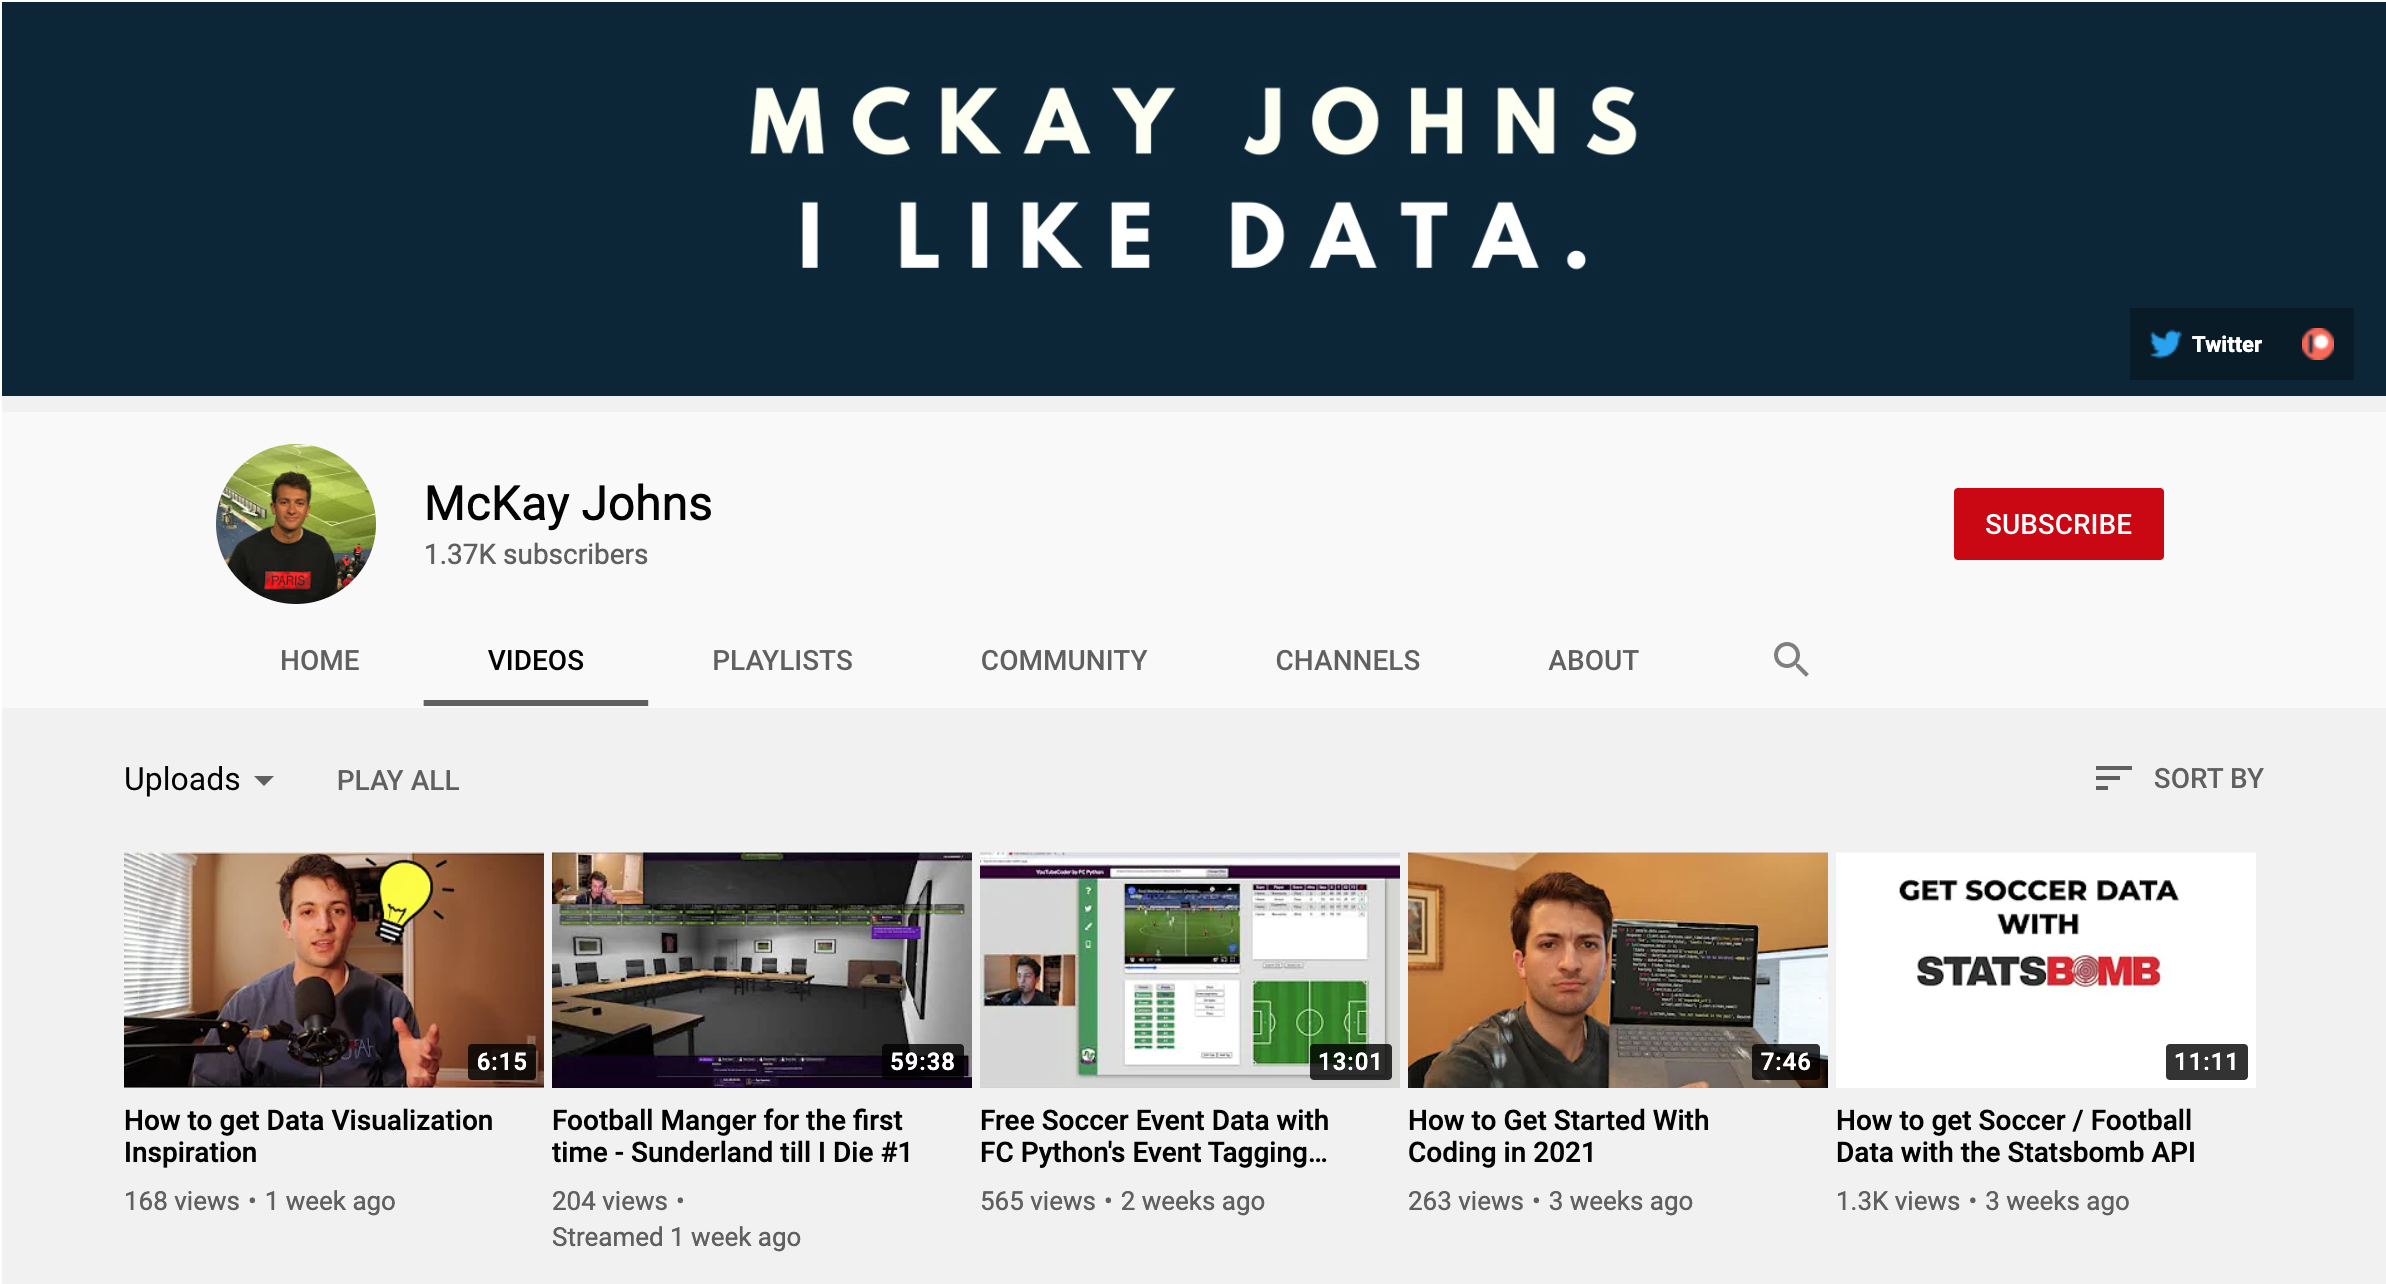2386x1284 pixels.
Task: Click the Twitter bird icon in banner
Action: tap(2165, 344)
